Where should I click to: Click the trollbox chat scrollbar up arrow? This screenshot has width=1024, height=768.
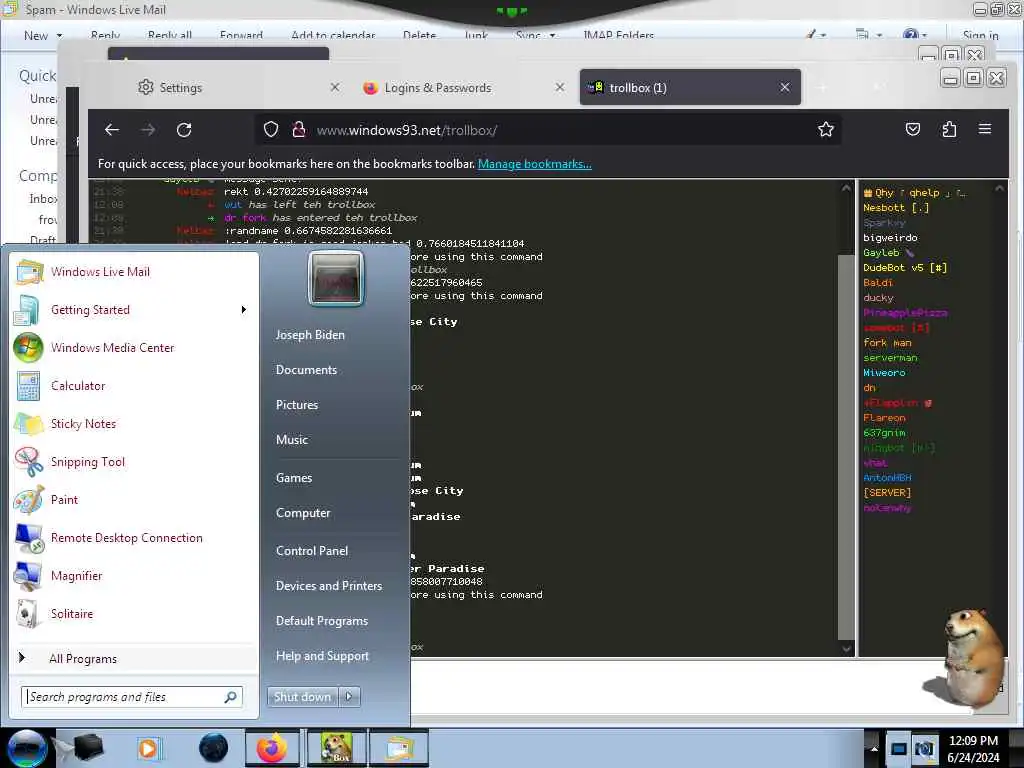pyautogui.click(x=846, y=188)
